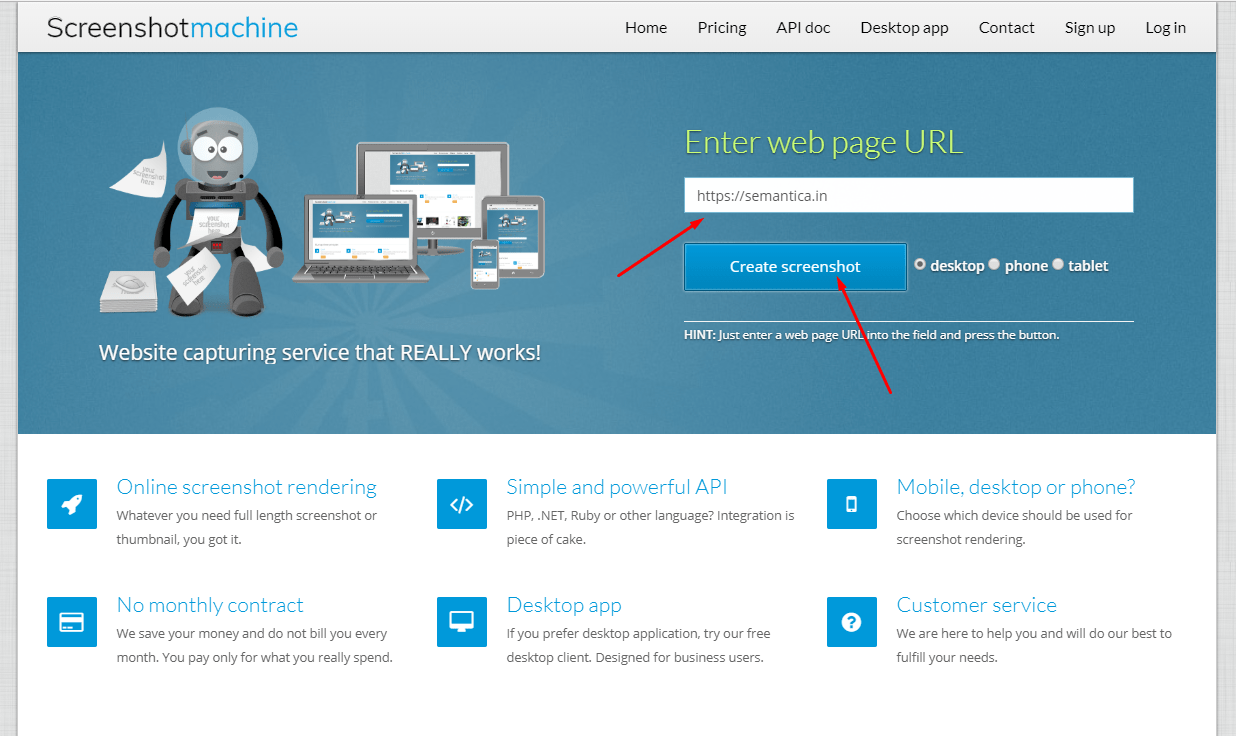This screenshot has height=736, width=1236.
Task: Click Log in in the navigation
Action: pos(1166,28)
